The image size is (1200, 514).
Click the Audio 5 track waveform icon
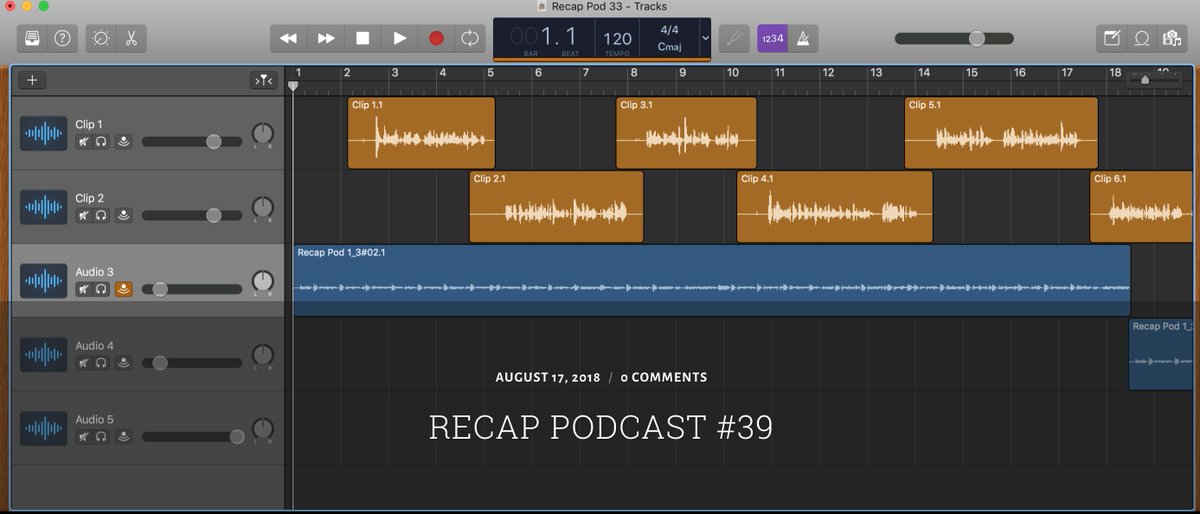click(43, 428)
